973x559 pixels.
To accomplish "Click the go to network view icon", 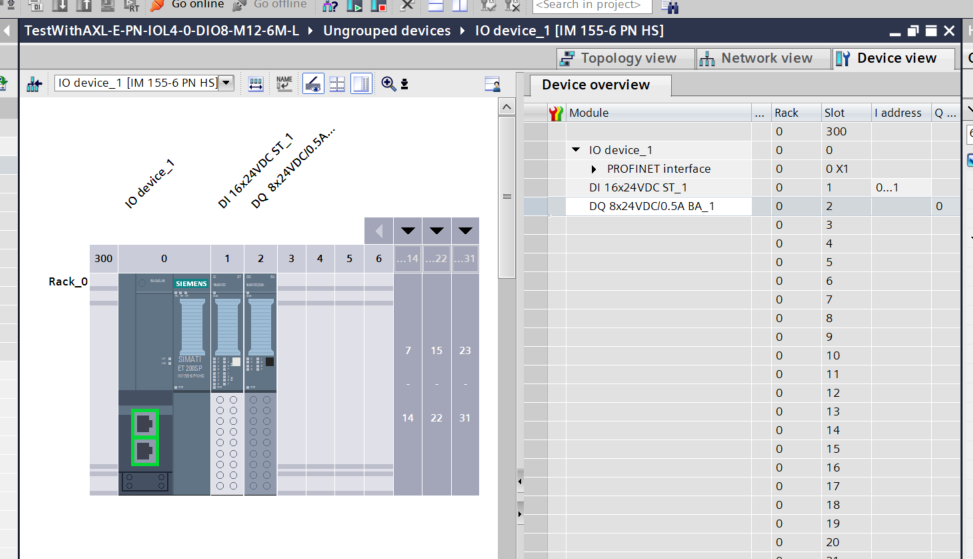I will 34,84.
